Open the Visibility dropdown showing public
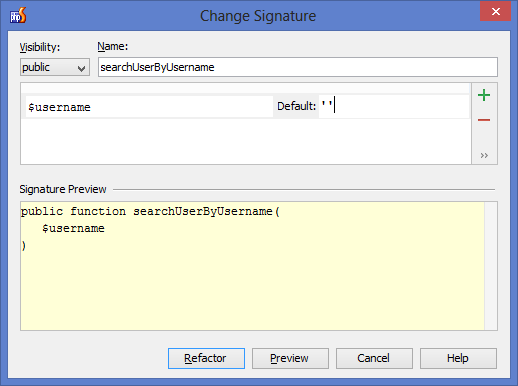Screen dimensions: 518x386 55,67
